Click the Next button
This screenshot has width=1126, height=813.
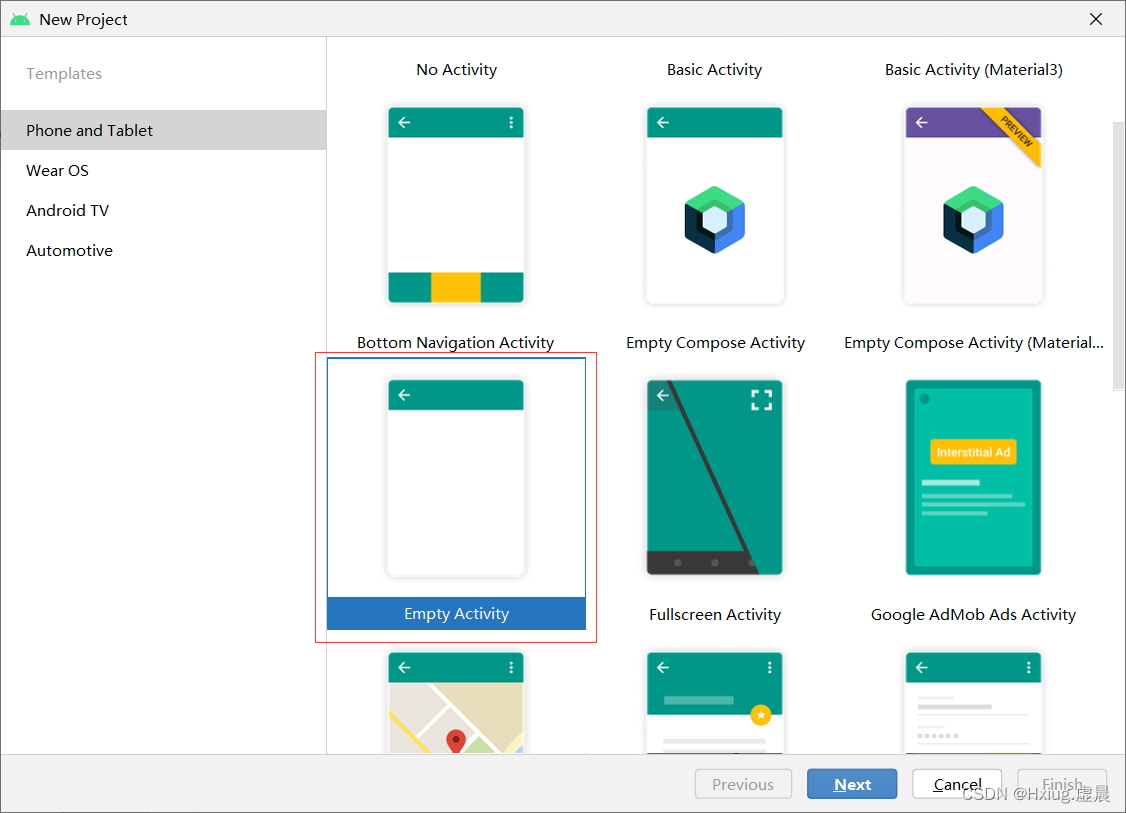point(852,784)
